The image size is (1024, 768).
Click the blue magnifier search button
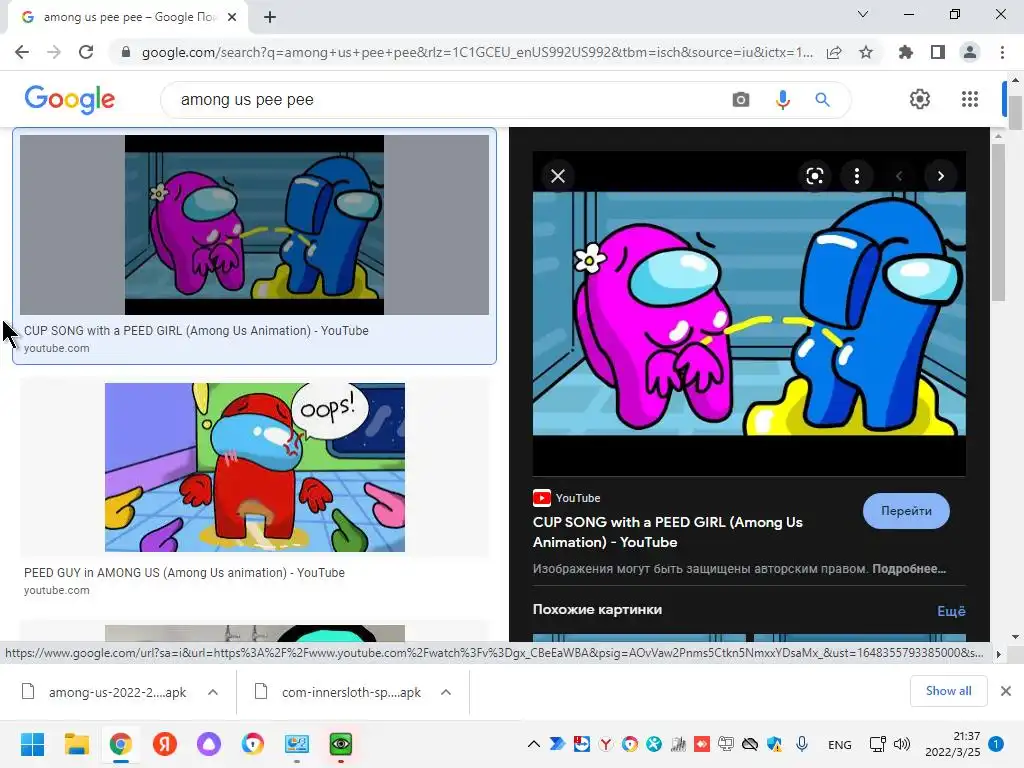pyautogui.click(x=822, y=99)
